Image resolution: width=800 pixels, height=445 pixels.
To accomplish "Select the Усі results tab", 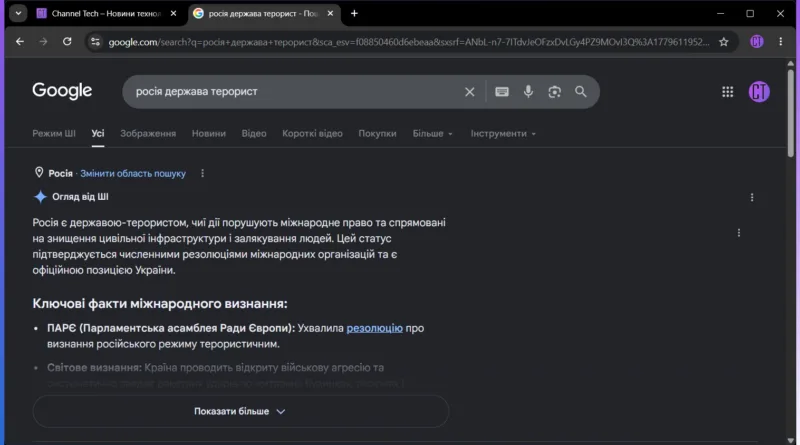I will (98, 134).
